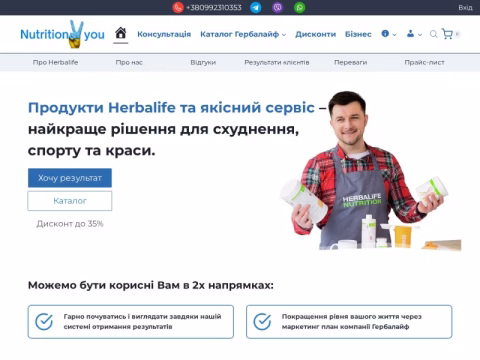Click the red phone call icon
480x360 pixels.
coord(178,7)
